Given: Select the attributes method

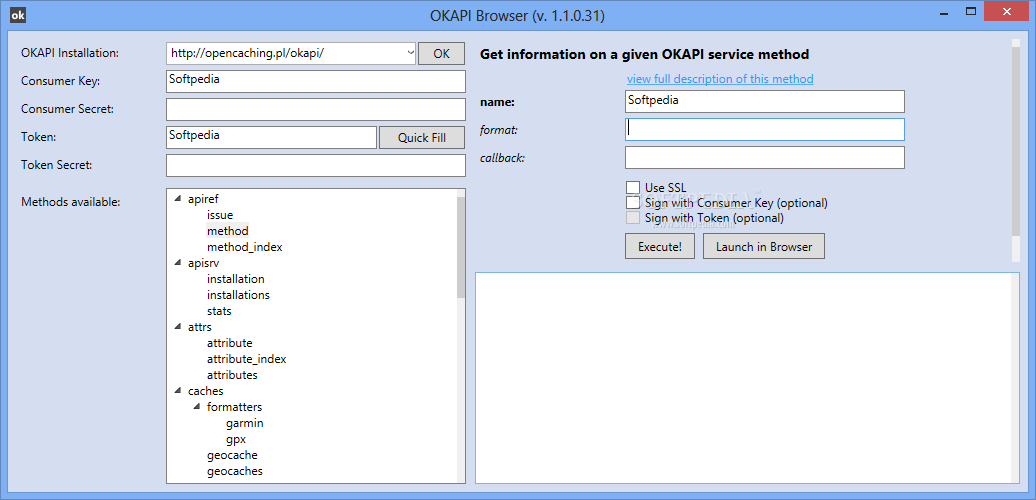Looking at the screenshot, I should [x=233, y=375].
